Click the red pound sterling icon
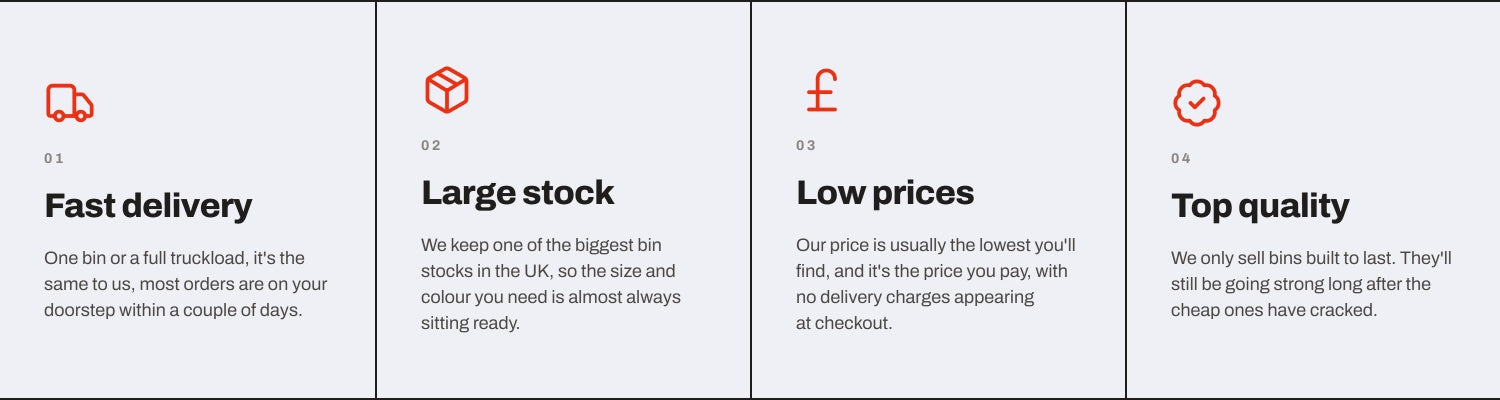Screen dimensions: 1500x400 tap(822, 90)
